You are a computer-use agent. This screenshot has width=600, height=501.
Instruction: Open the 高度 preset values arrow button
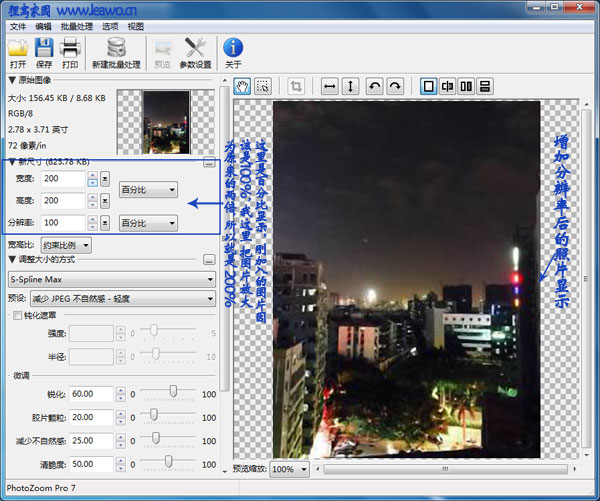click(105, 201)
